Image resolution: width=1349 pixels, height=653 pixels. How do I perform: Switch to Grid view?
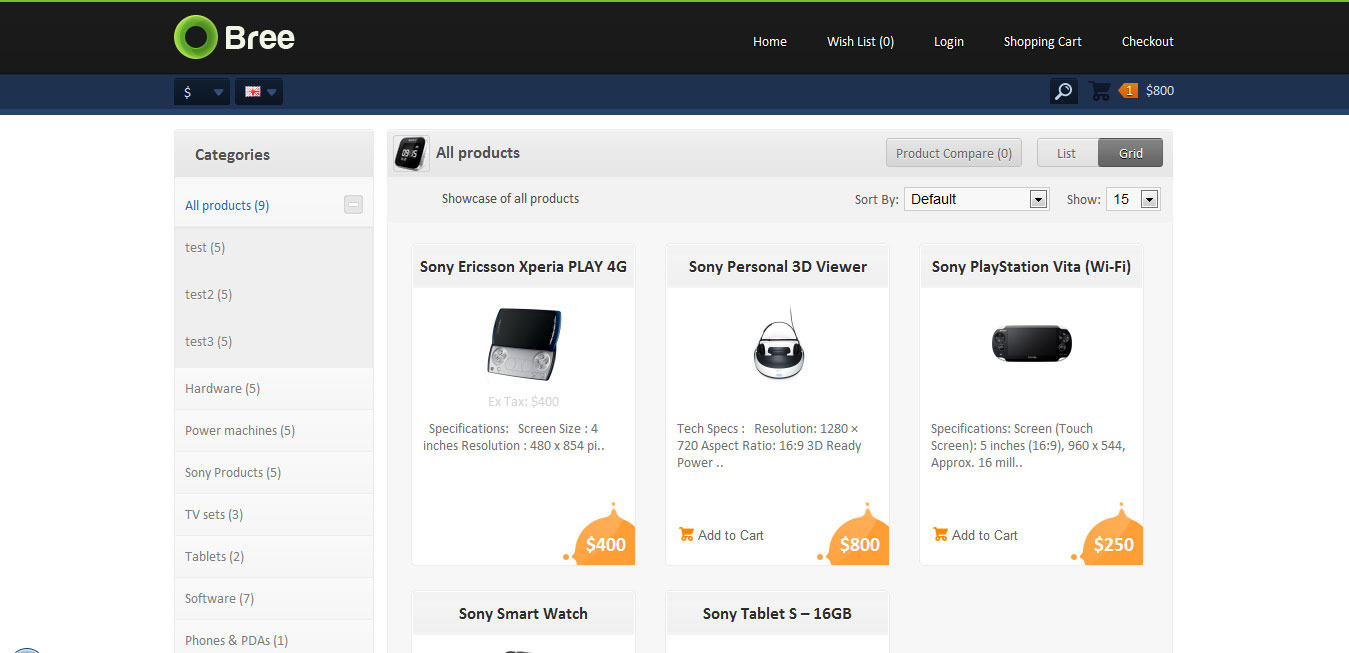pyautogui.click(x=1131, y=153)
